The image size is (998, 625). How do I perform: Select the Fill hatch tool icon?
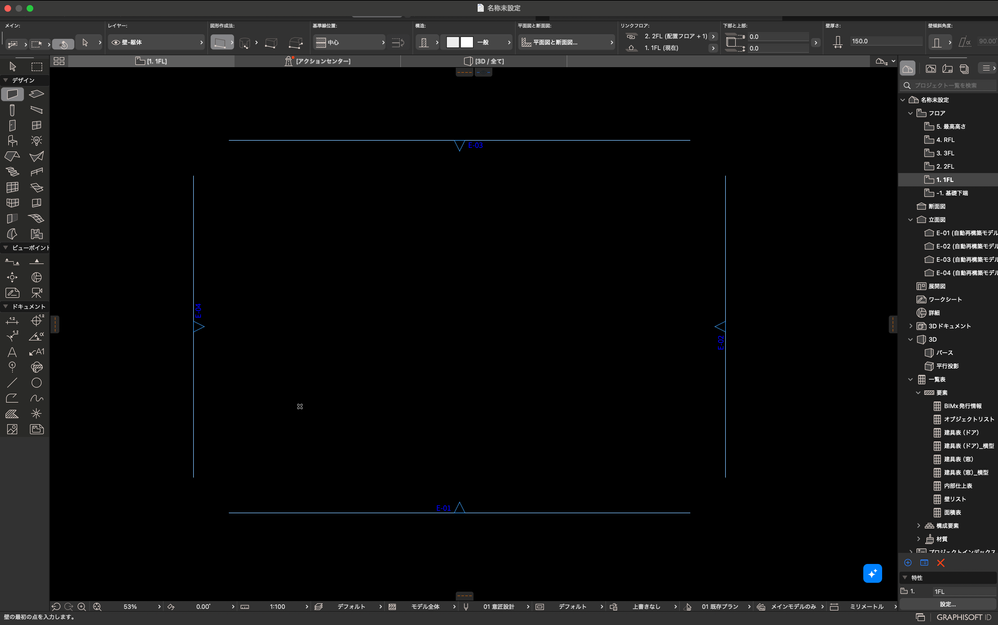point(12,414)
